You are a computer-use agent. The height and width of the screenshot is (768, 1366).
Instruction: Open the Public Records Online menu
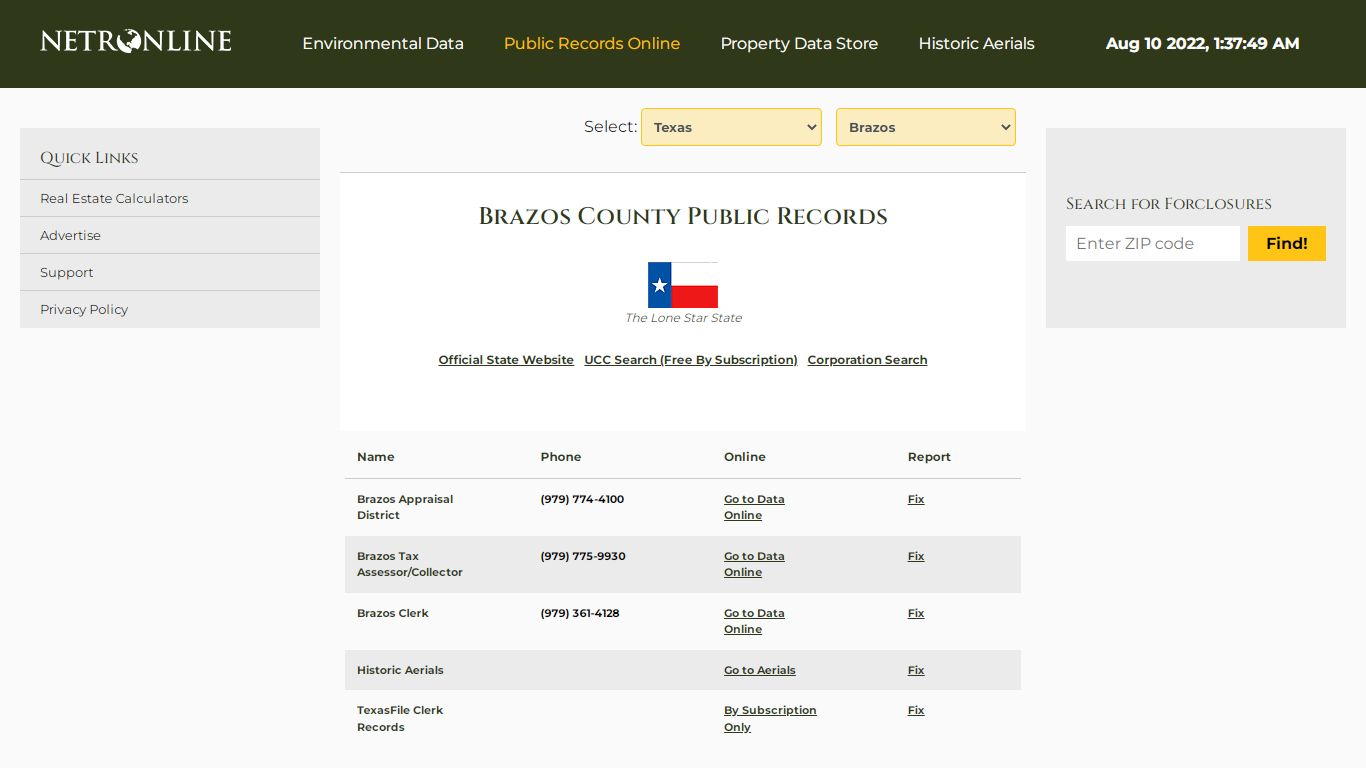click(x=592, y=43)
